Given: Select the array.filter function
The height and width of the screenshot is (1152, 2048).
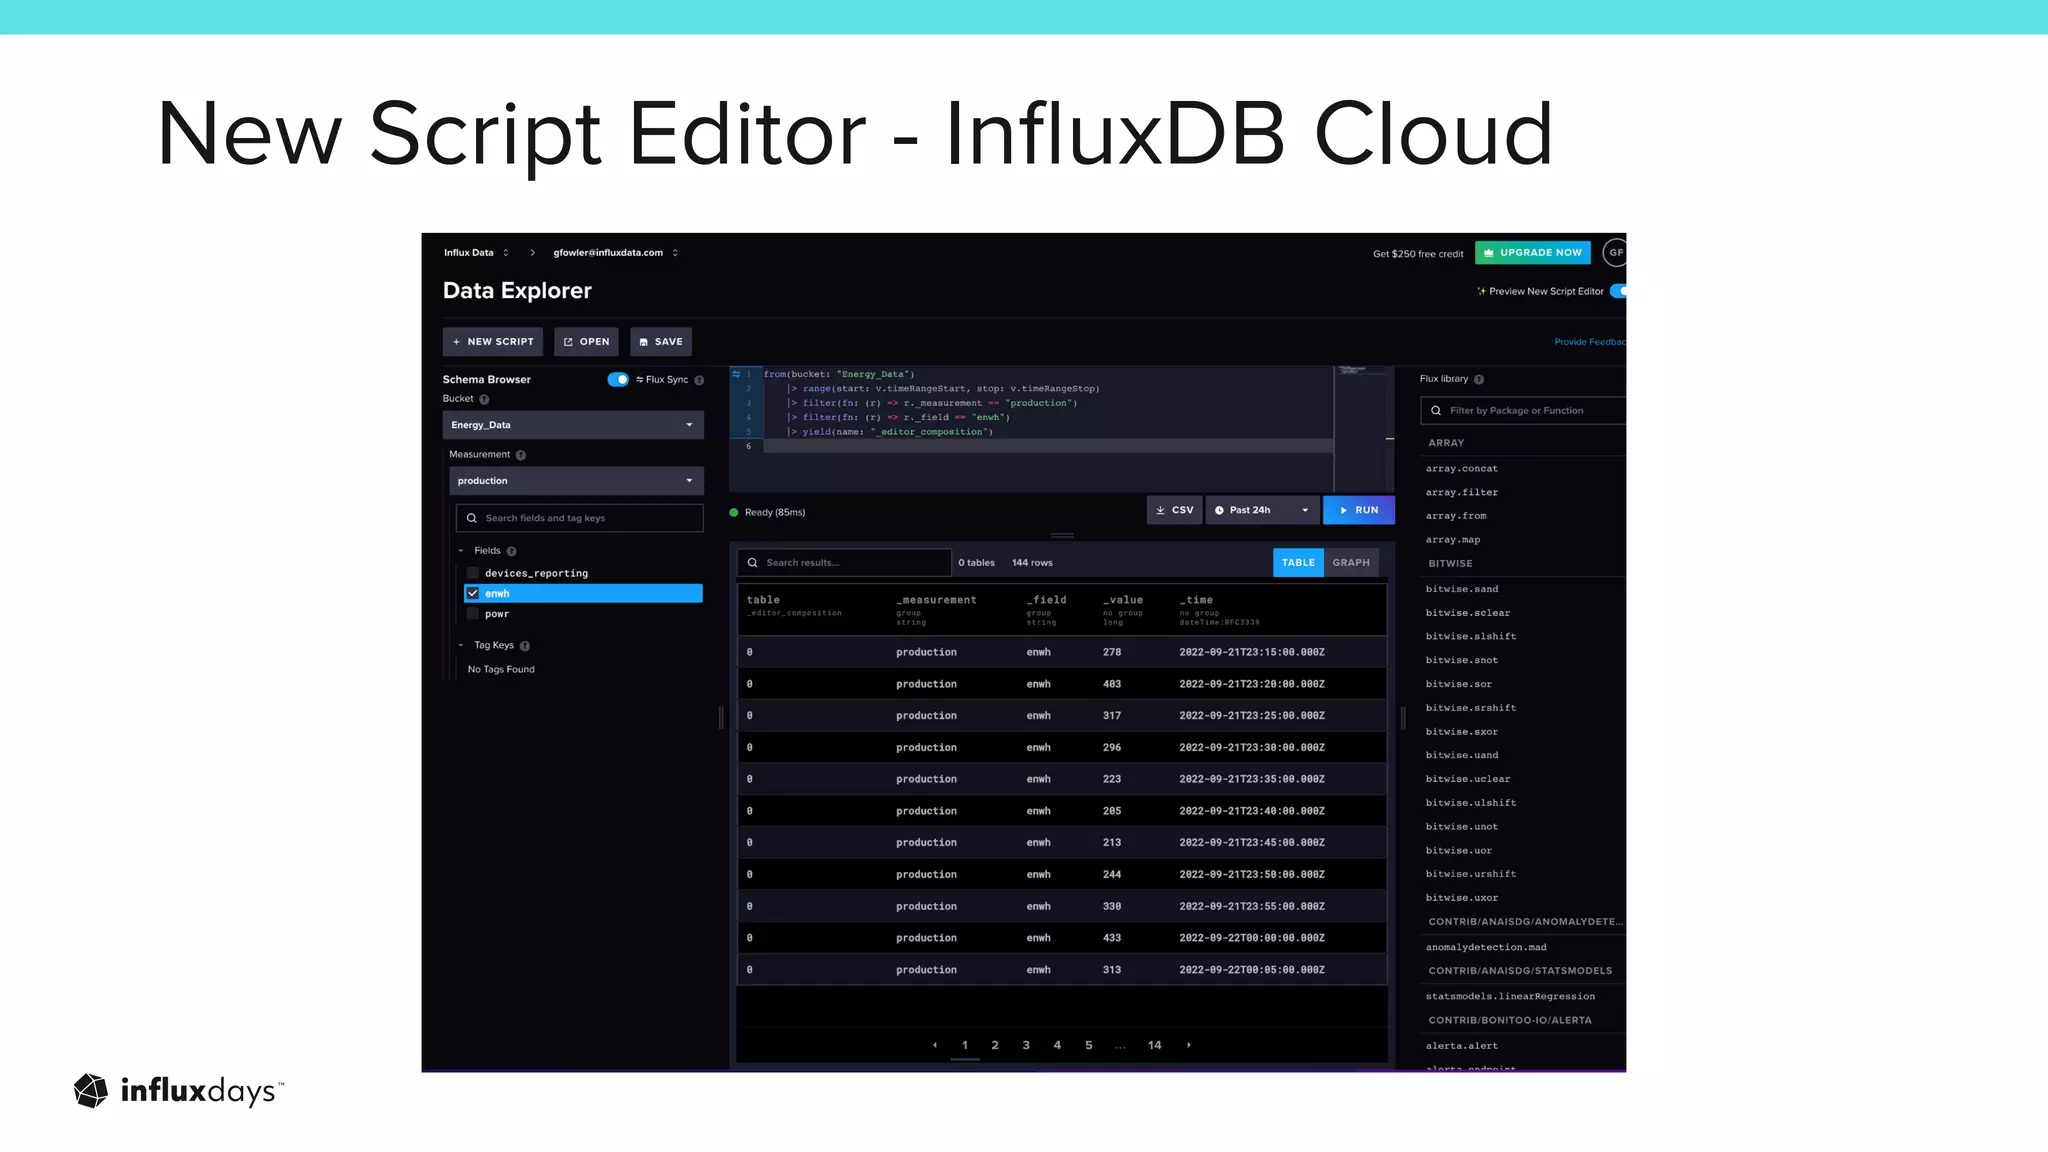Looking at the screenshot, I should click(1462, 493).
